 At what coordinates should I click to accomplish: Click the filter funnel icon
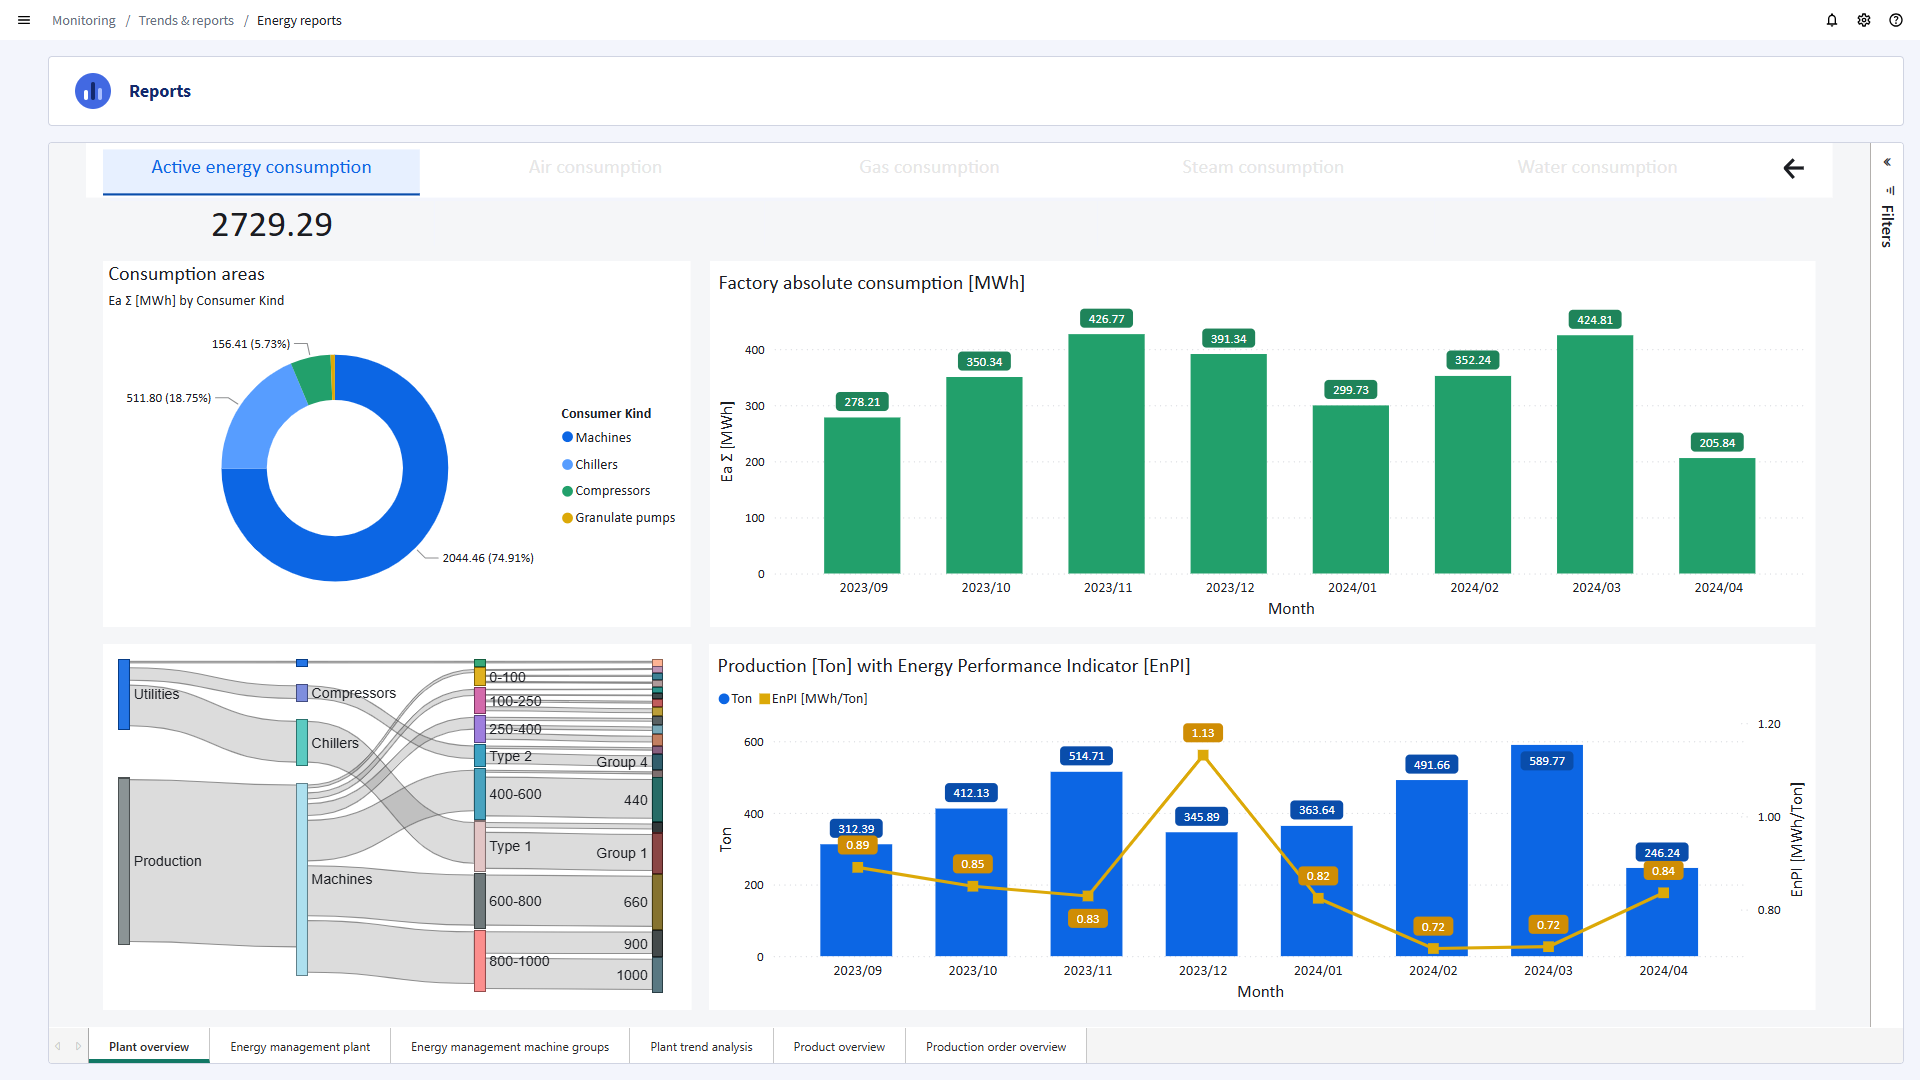pyautogui.click(x=1889, y=190)
